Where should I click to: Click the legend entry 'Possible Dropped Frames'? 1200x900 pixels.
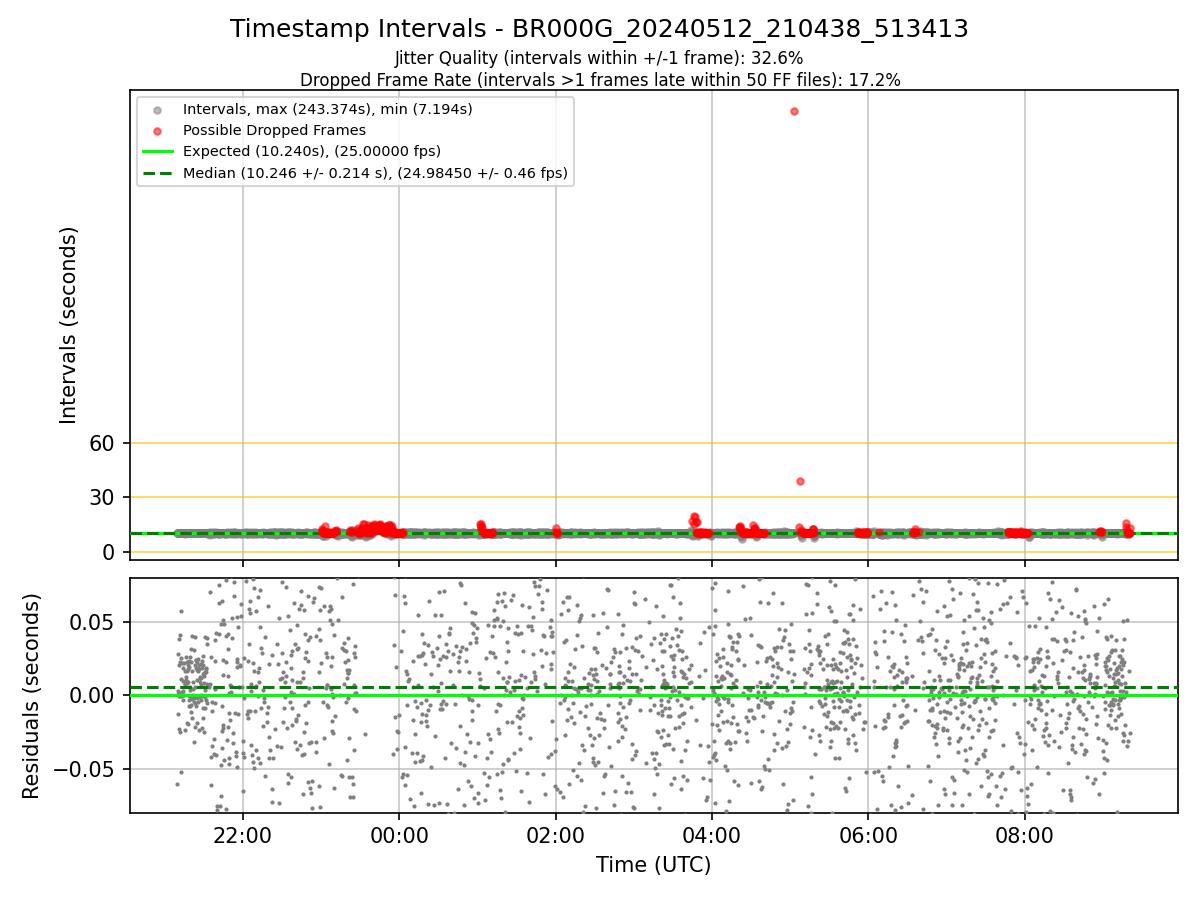click(x=274, y=130)
